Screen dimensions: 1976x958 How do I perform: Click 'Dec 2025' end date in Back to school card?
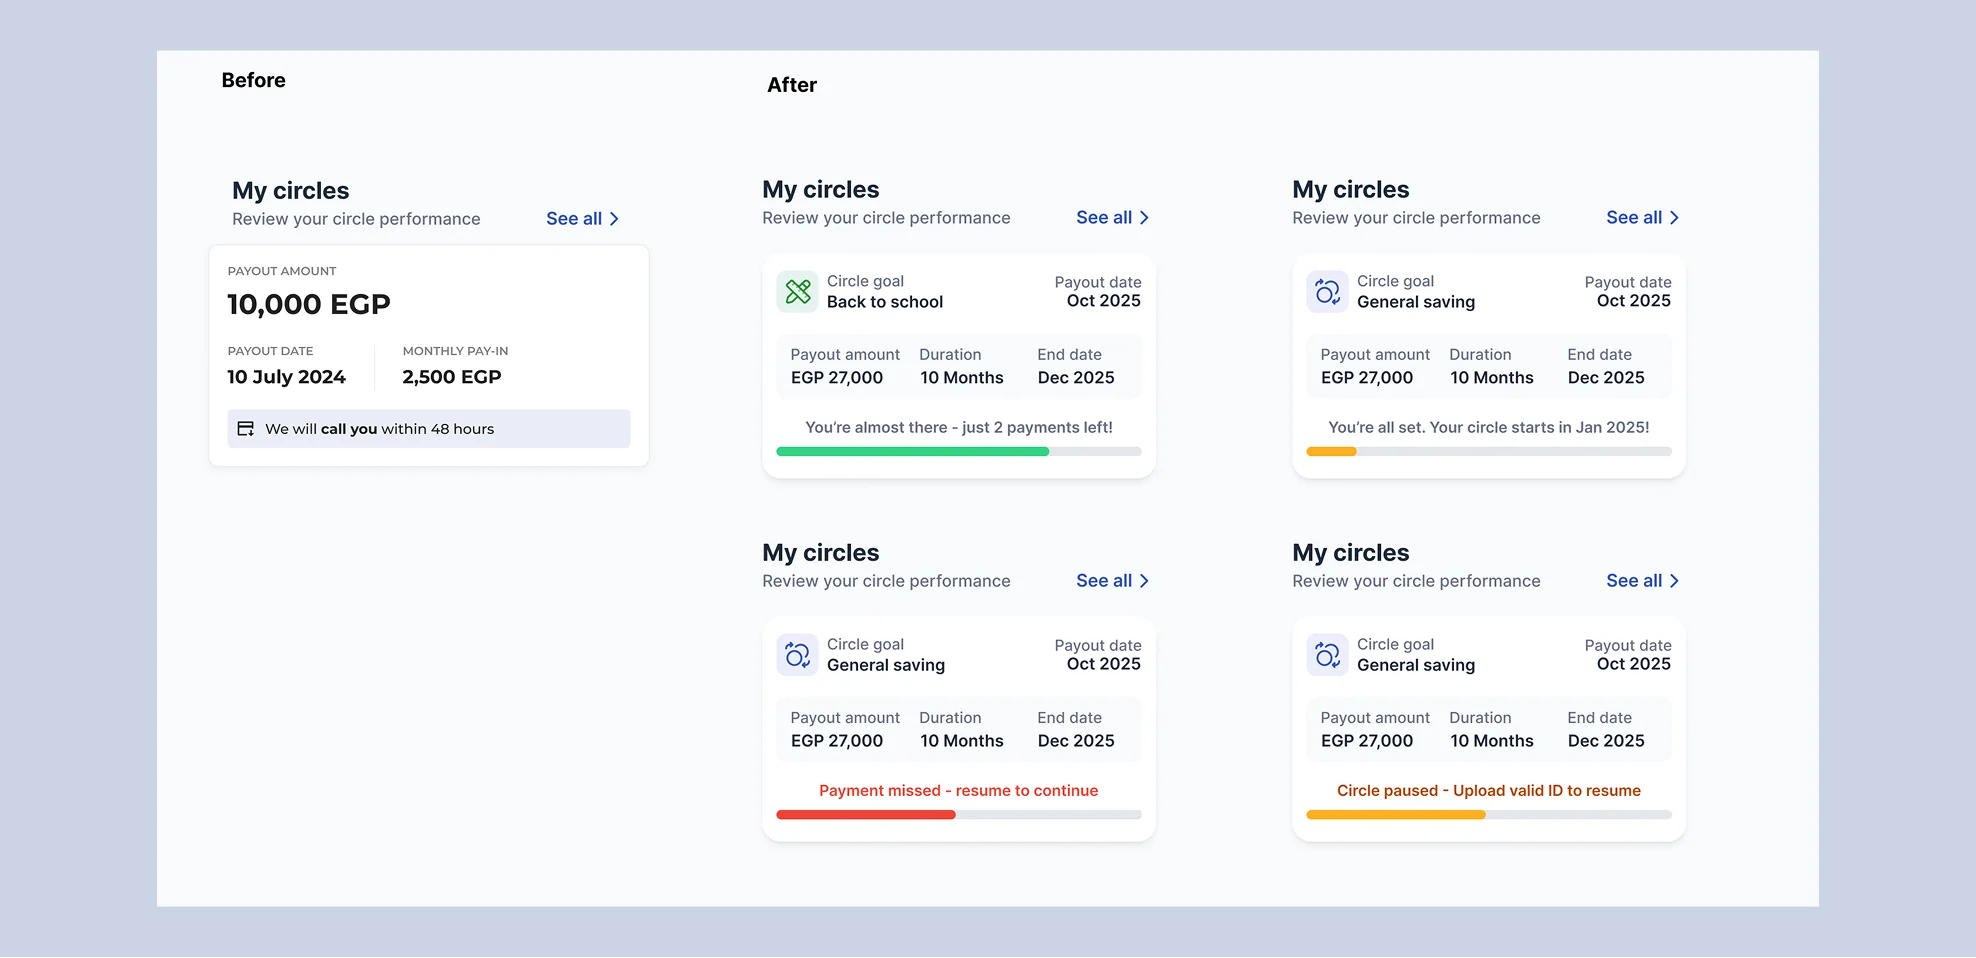[1076, 378]
